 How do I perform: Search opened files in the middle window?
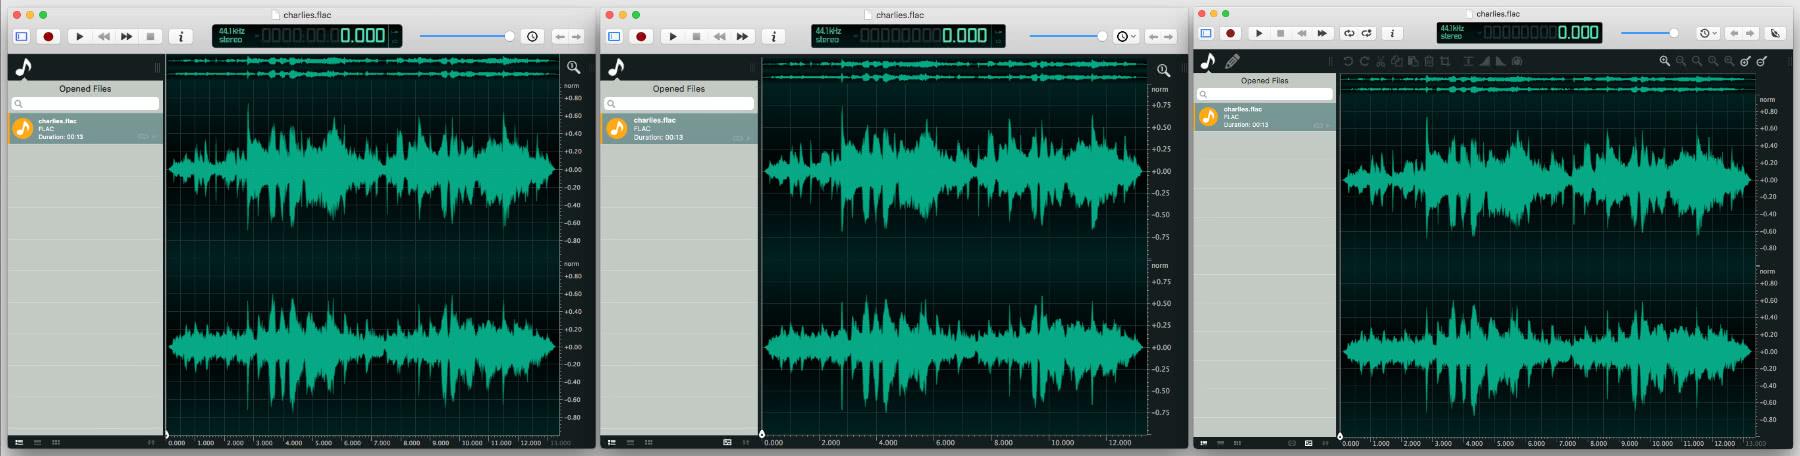click(679, 103)
